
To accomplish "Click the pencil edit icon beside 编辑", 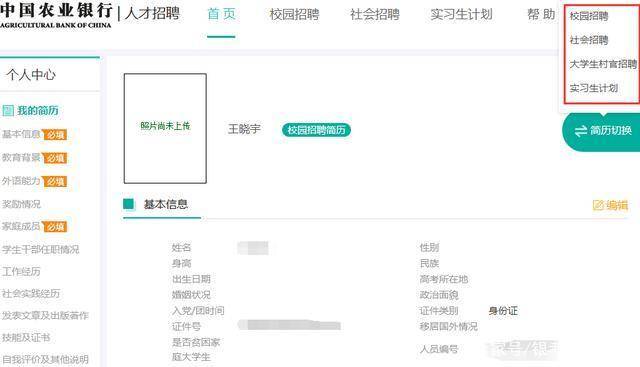I will [598, 205].
